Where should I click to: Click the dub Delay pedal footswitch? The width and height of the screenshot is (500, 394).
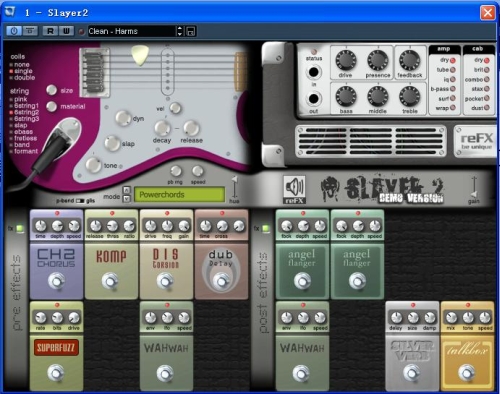[x=221, y=281]
